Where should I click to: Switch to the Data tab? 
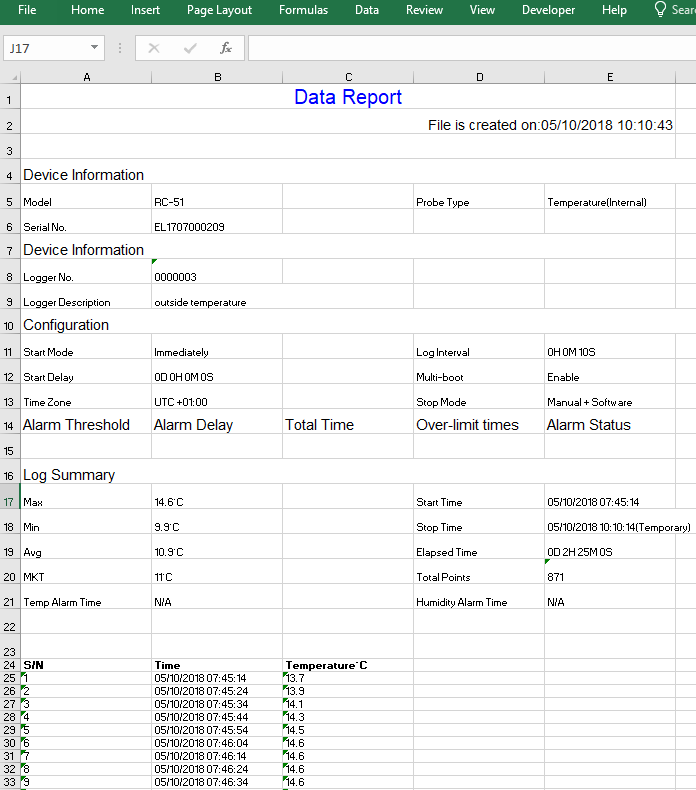point(367,10)
